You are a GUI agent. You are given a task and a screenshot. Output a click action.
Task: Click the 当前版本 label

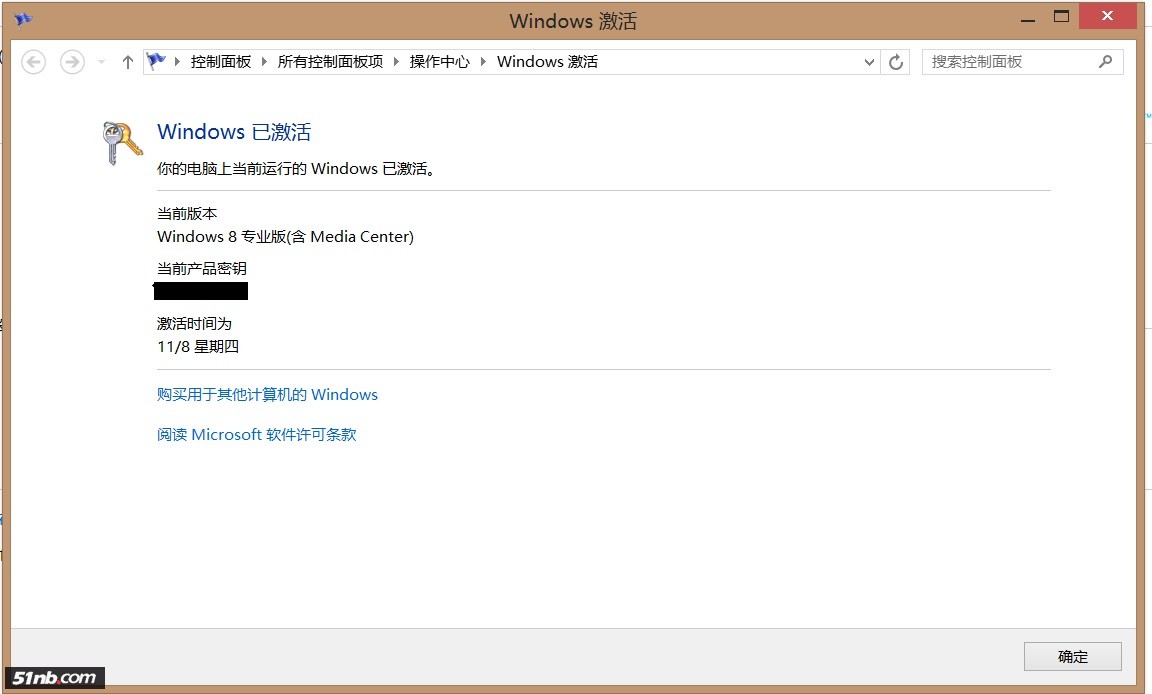(x=187, y=214)
